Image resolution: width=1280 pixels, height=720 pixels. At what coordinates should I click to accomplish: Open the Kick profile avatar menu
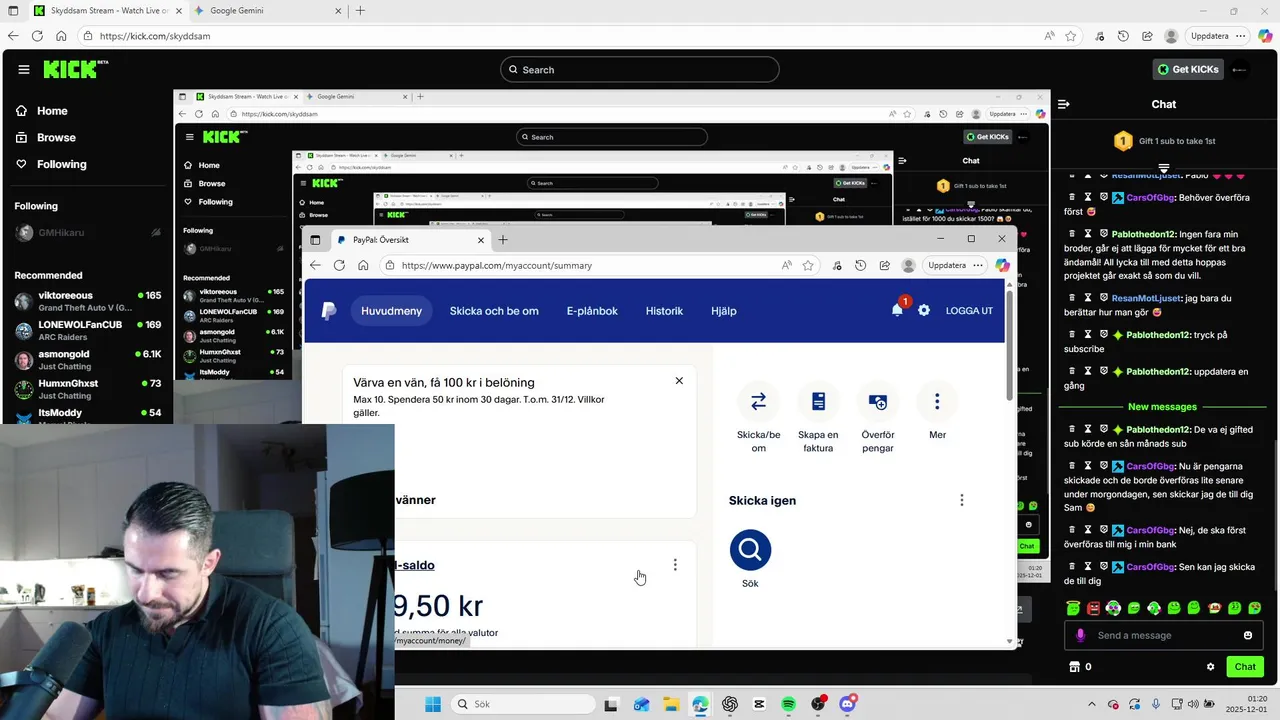[x=1240, y=69]
